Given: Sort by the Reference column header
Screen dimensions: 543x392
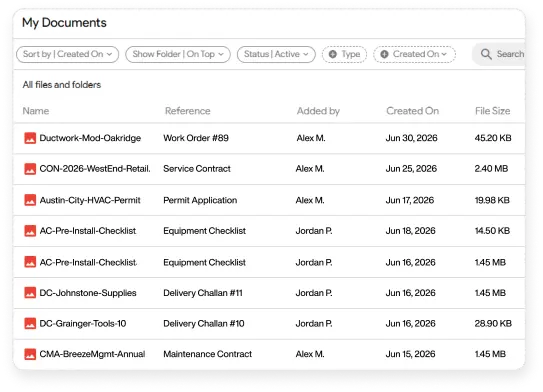Looking at the screenshot, I should [x=187, y=111].
